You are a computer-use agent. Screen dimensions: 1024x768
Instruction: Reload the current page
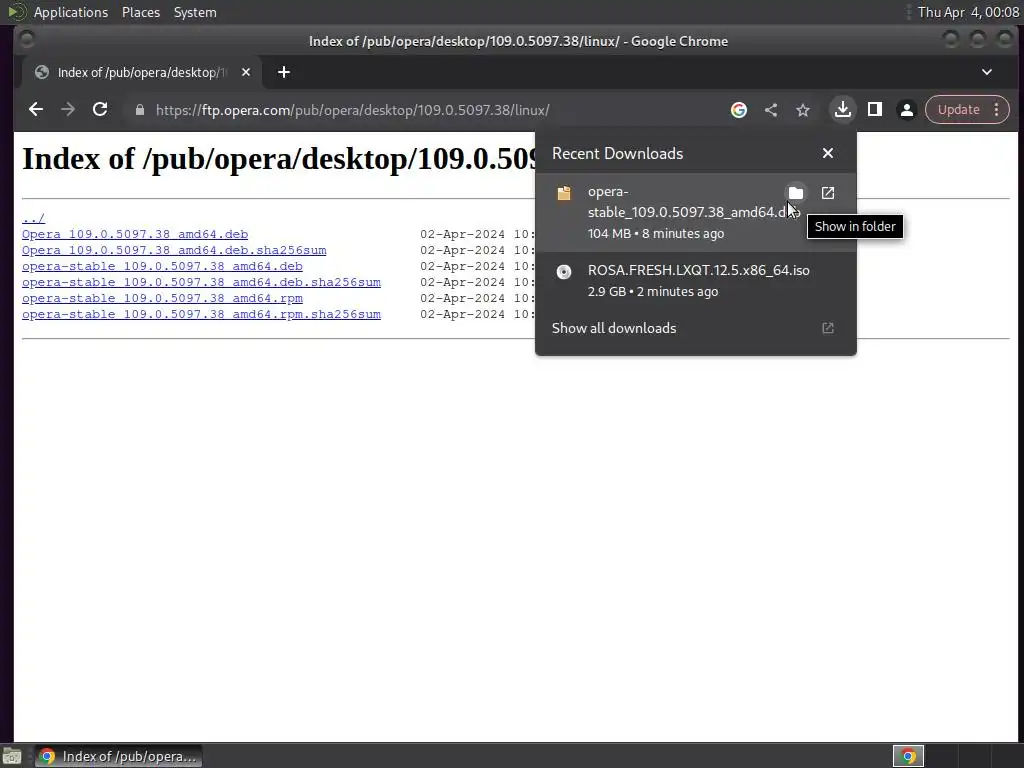point(100,110)
